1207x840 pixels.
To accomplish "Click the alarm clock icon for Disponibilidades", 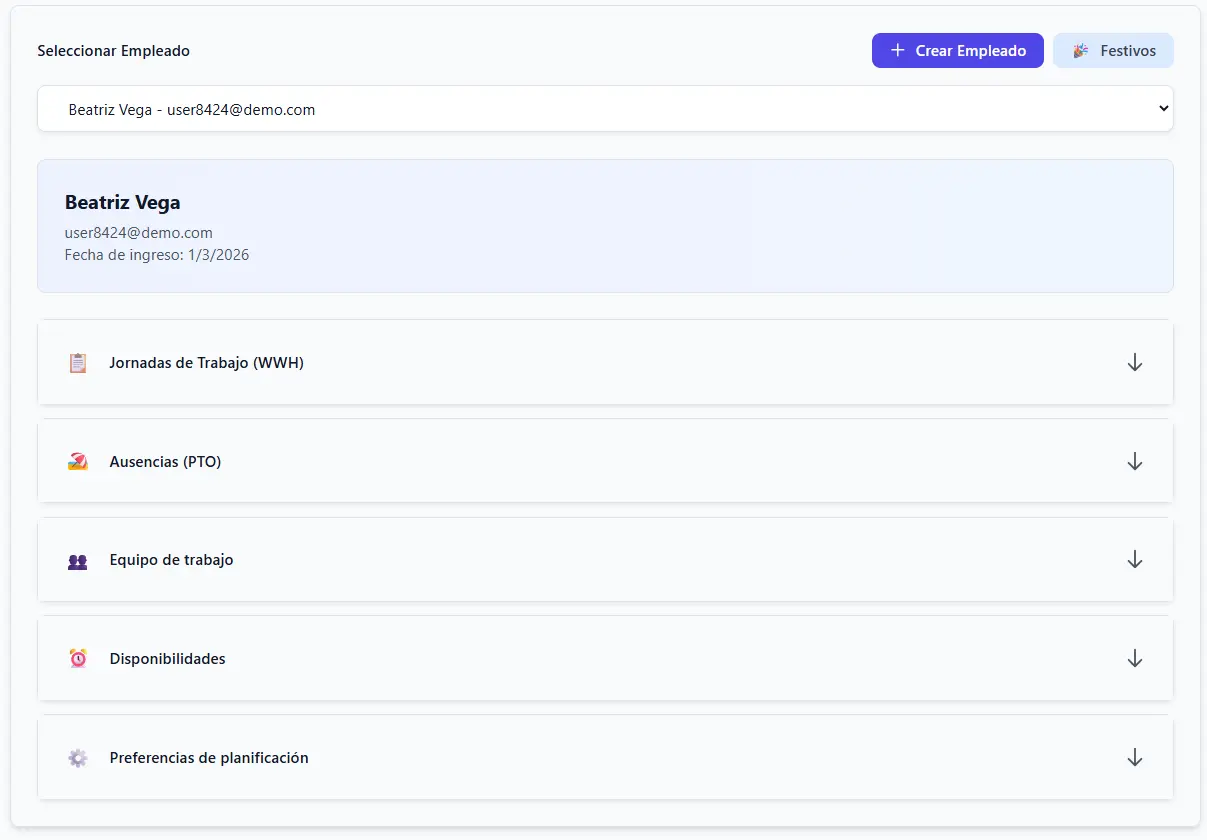I will [x=78, y=659].
